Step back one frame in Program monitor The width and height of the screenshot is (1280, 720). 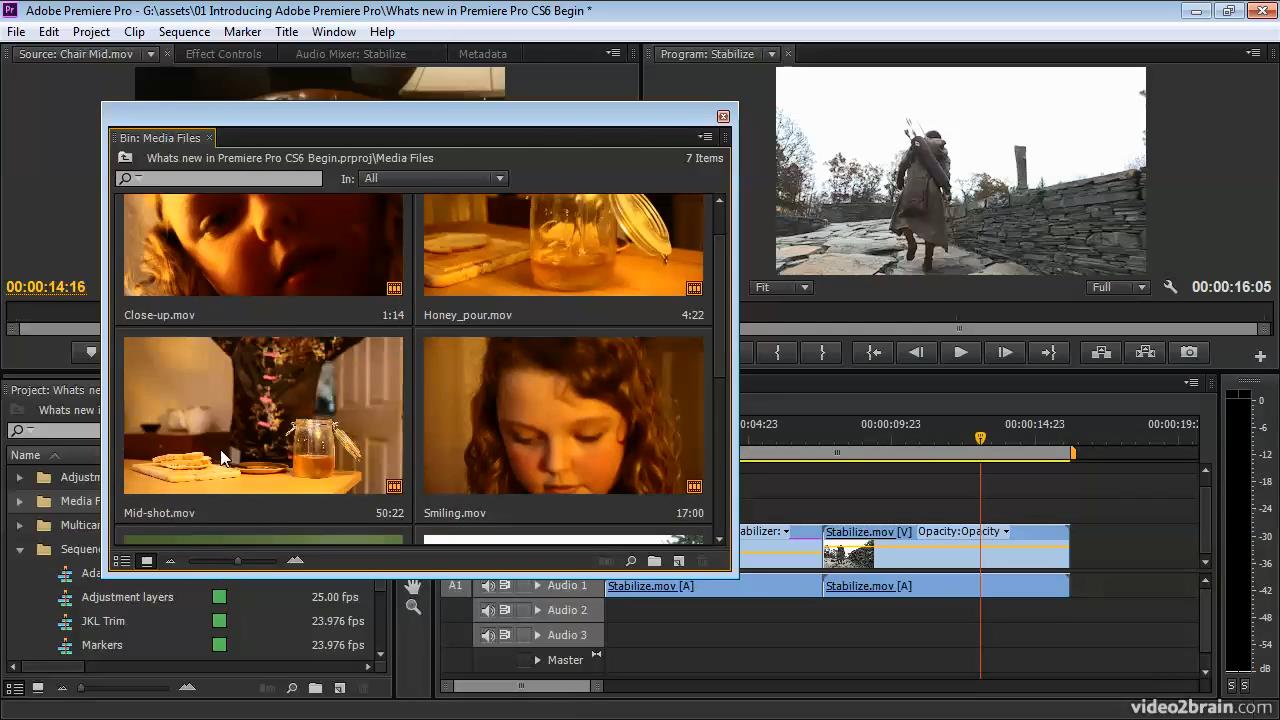pyautogui.click(x=916, y=352)
